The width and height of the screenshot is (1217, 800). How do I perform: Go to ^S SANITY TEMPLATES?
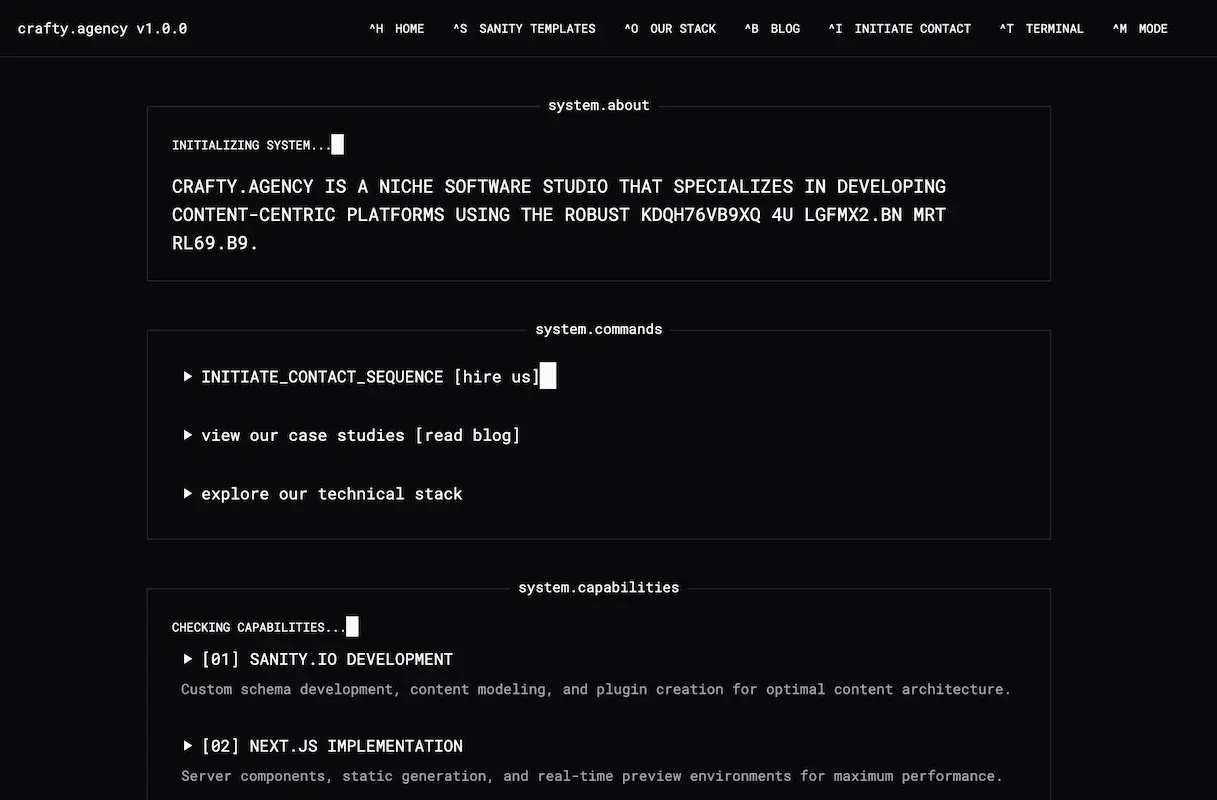tap(524, 28)
